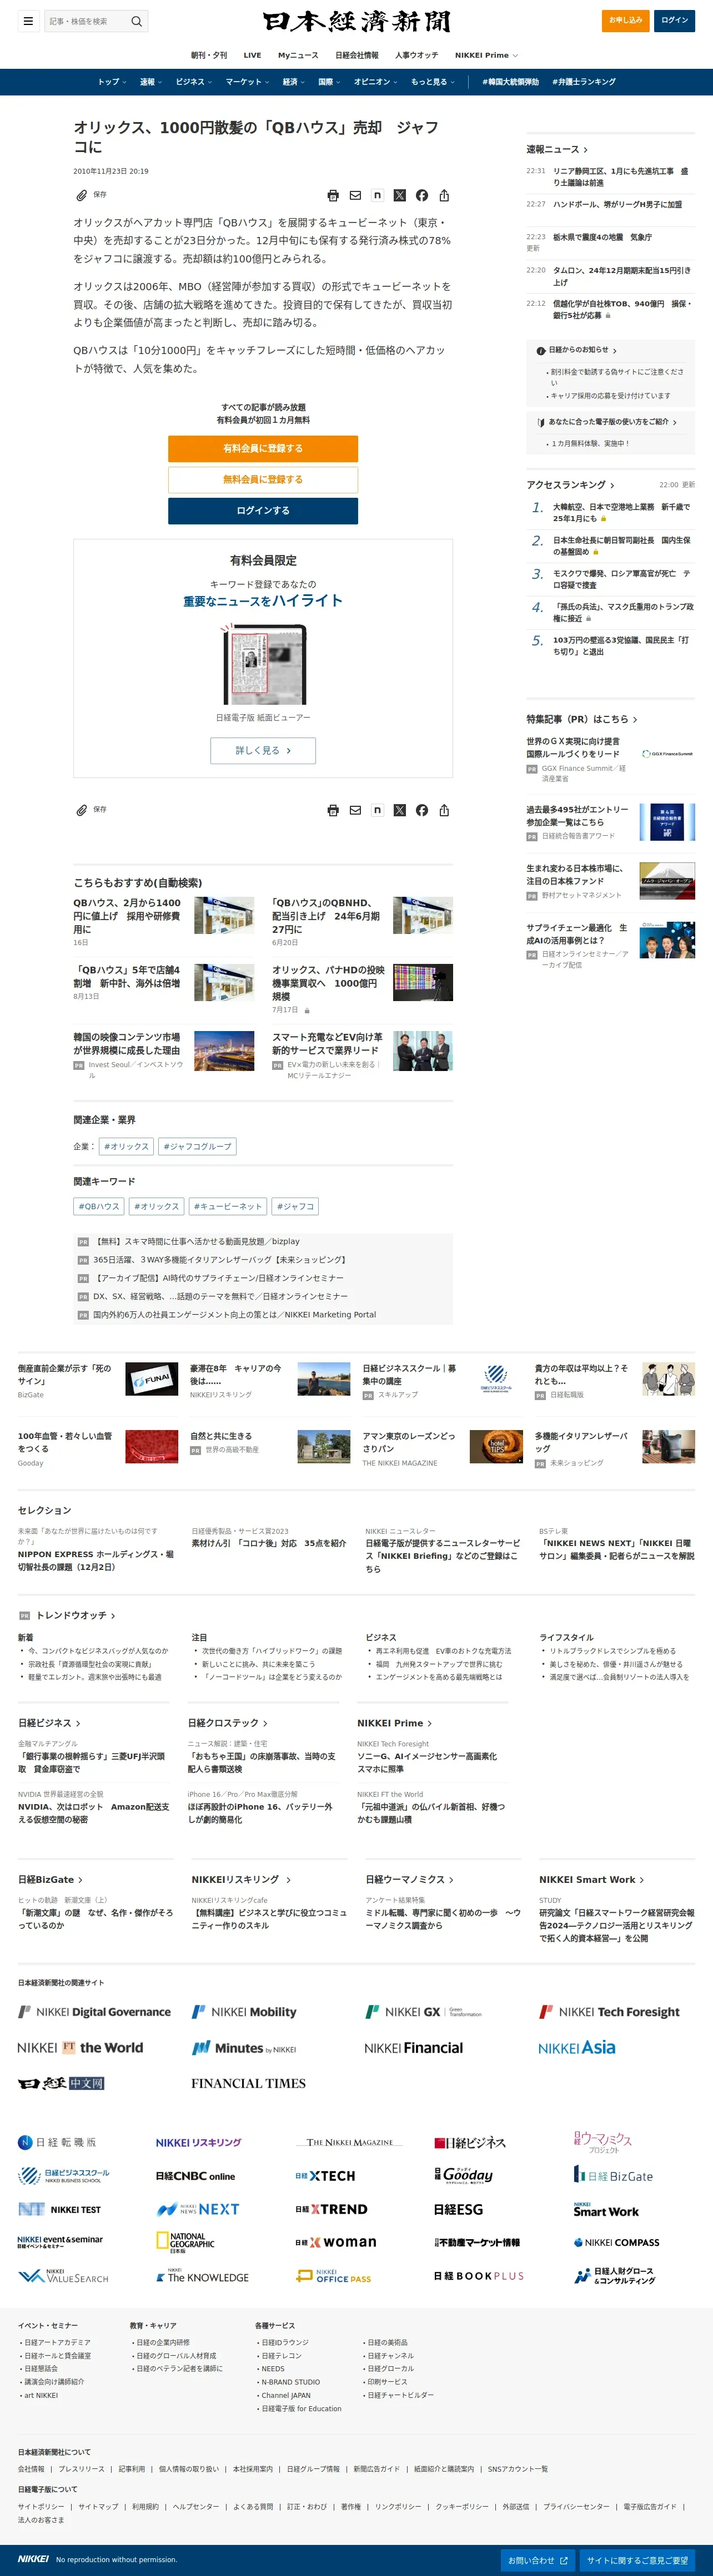Image resolution: width=713 pixels, height=2576 pixels.
Task: Open the Myニュース menu item
Action: tap(298, 55)
